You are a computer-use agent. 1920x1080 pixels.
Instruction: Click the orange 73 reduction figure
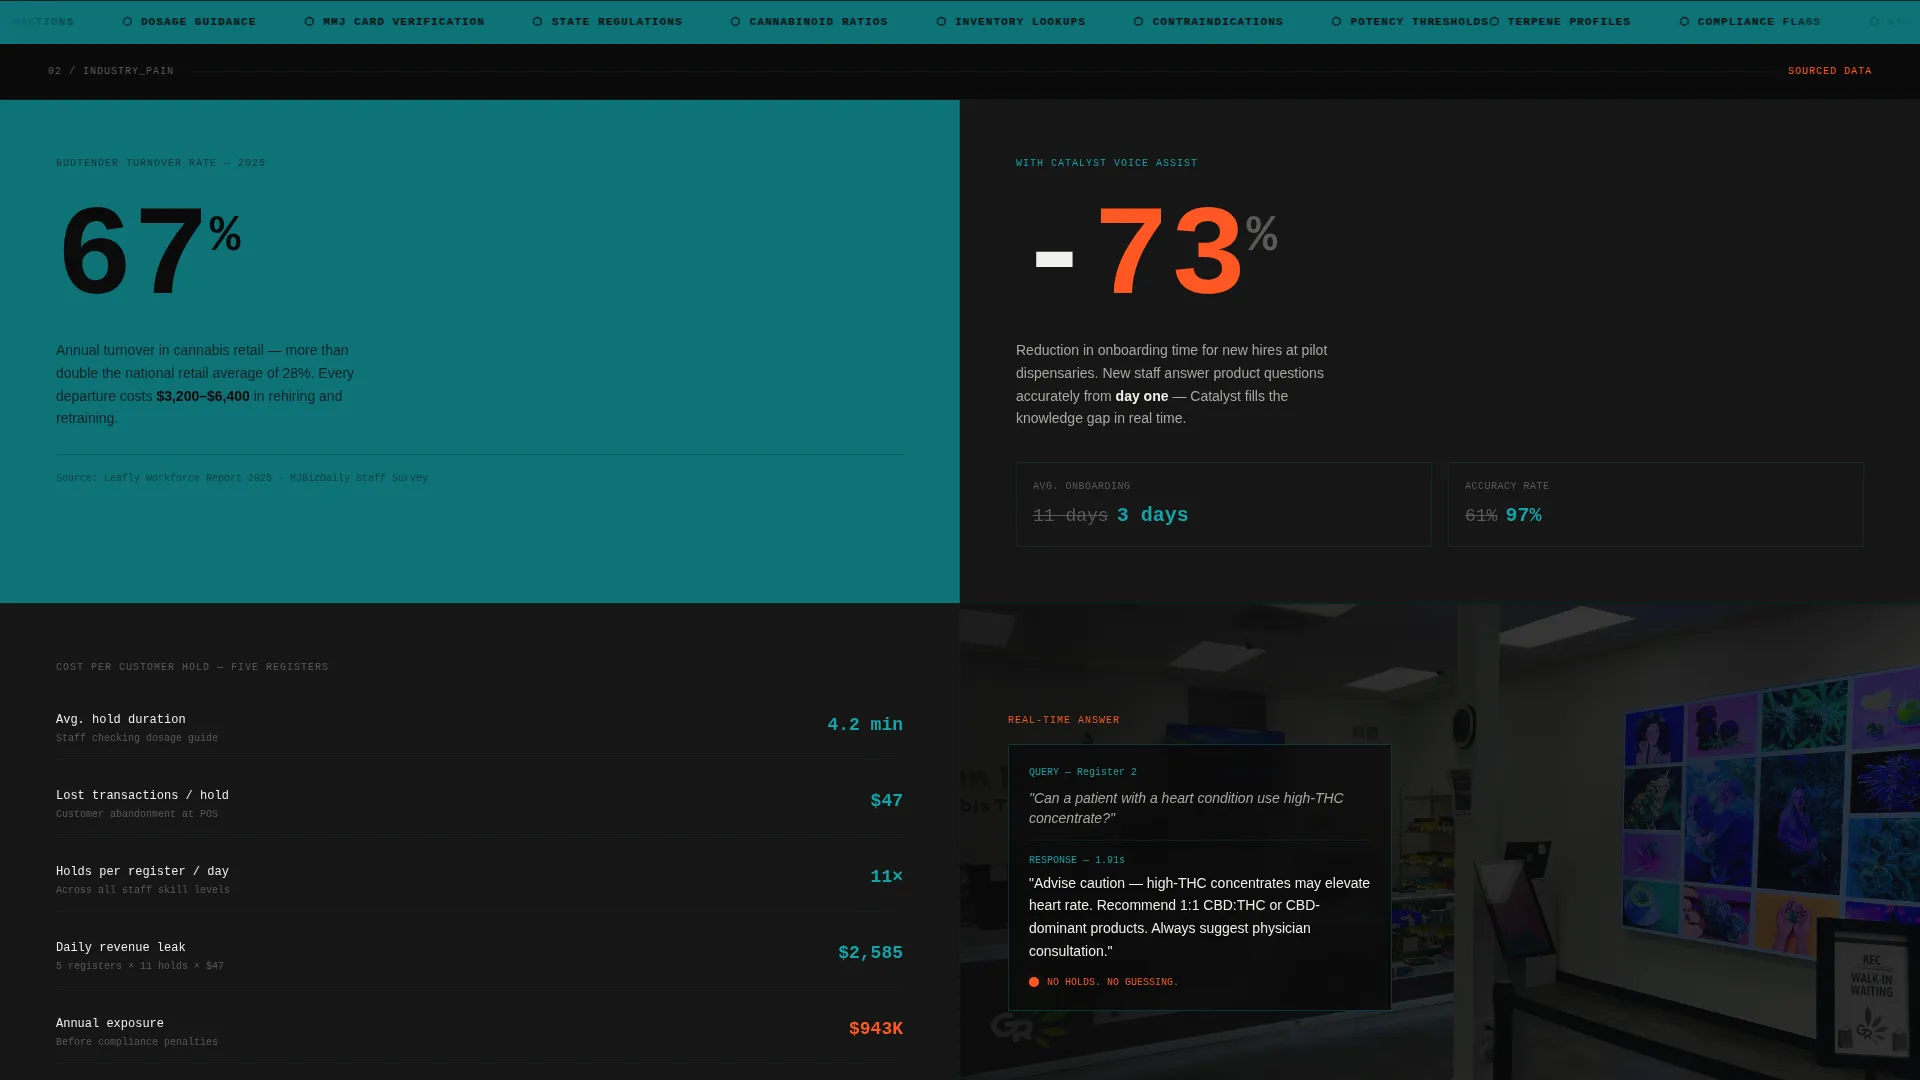pyautogui.click(x=1170, y=251)
